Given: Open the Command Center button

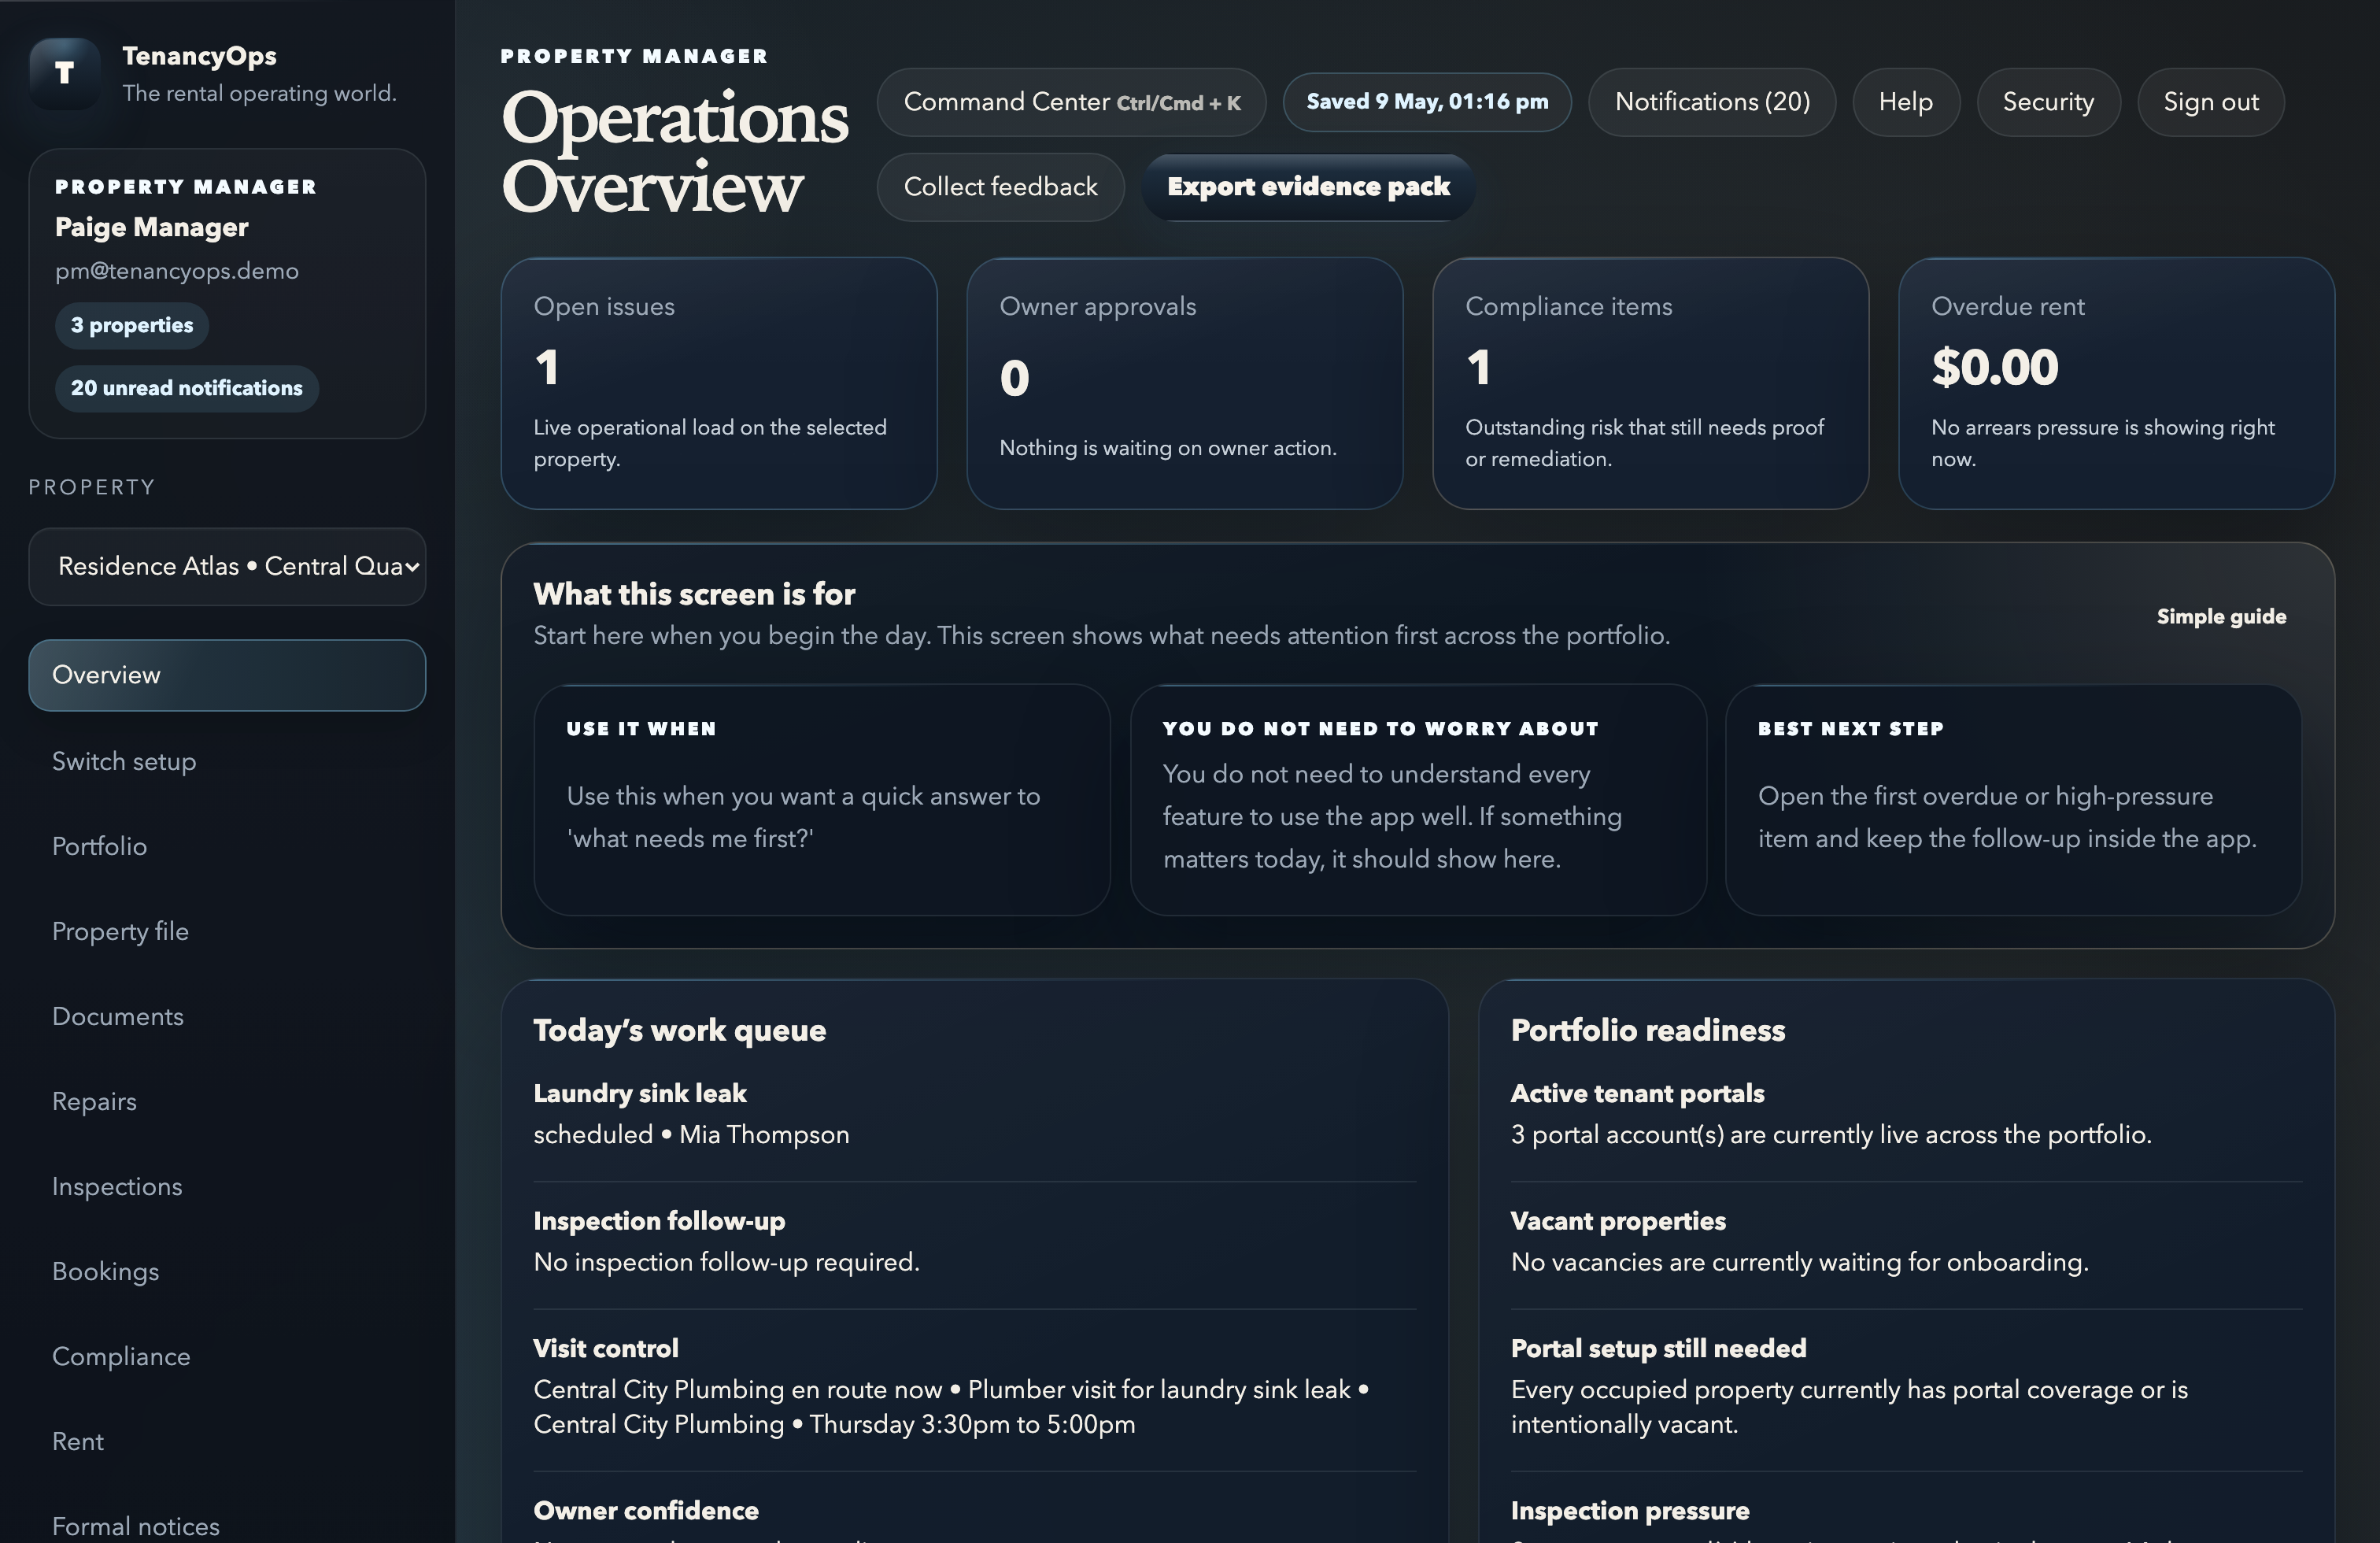Looking at the screenshot, I should coord(1071,102).
